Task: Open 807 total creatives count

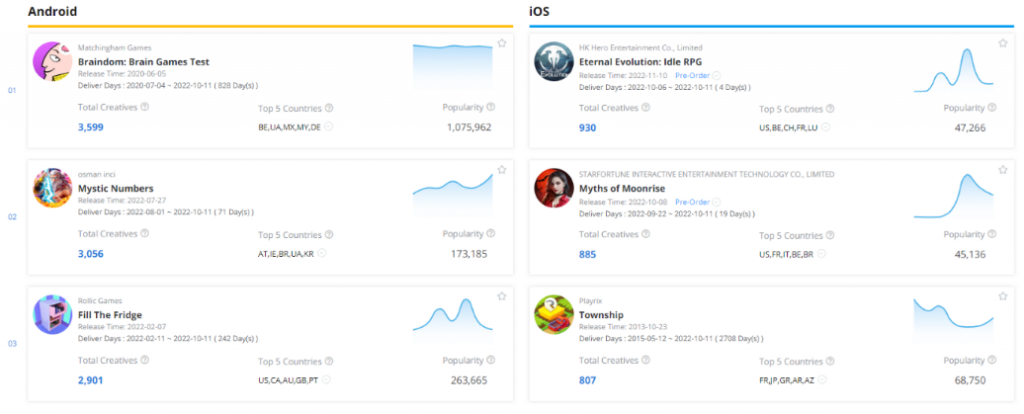Action: coord(588,381)
